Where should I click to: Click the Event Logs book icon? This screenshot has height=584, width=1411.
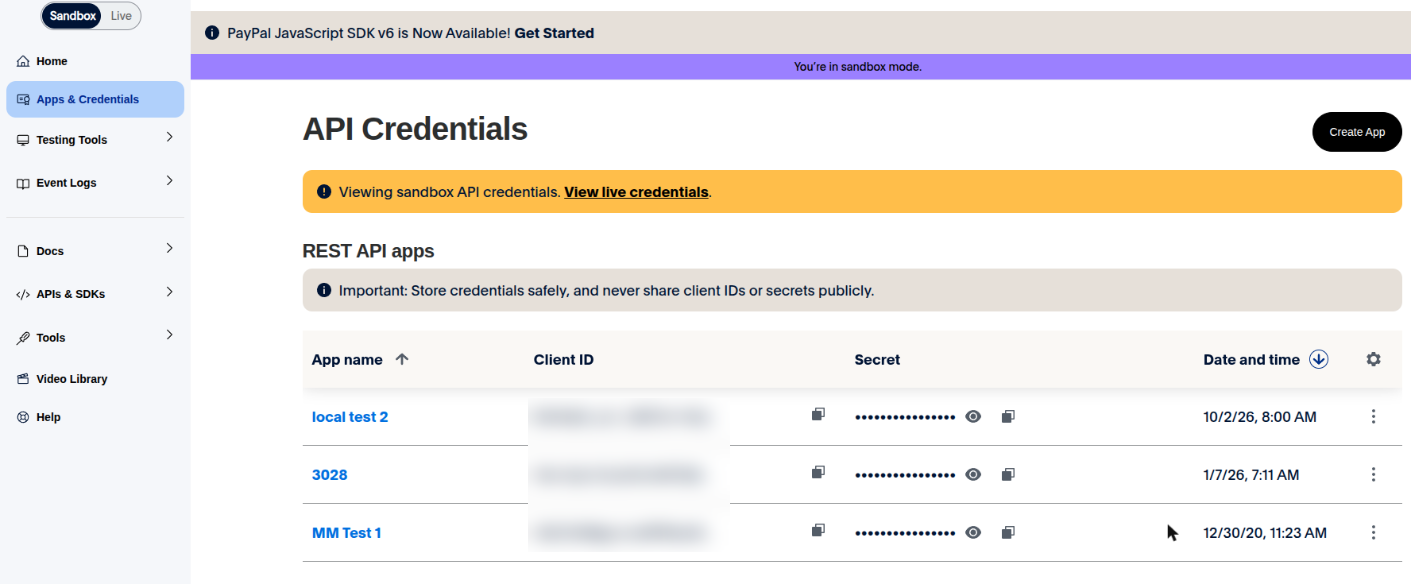tap(23, 183)
